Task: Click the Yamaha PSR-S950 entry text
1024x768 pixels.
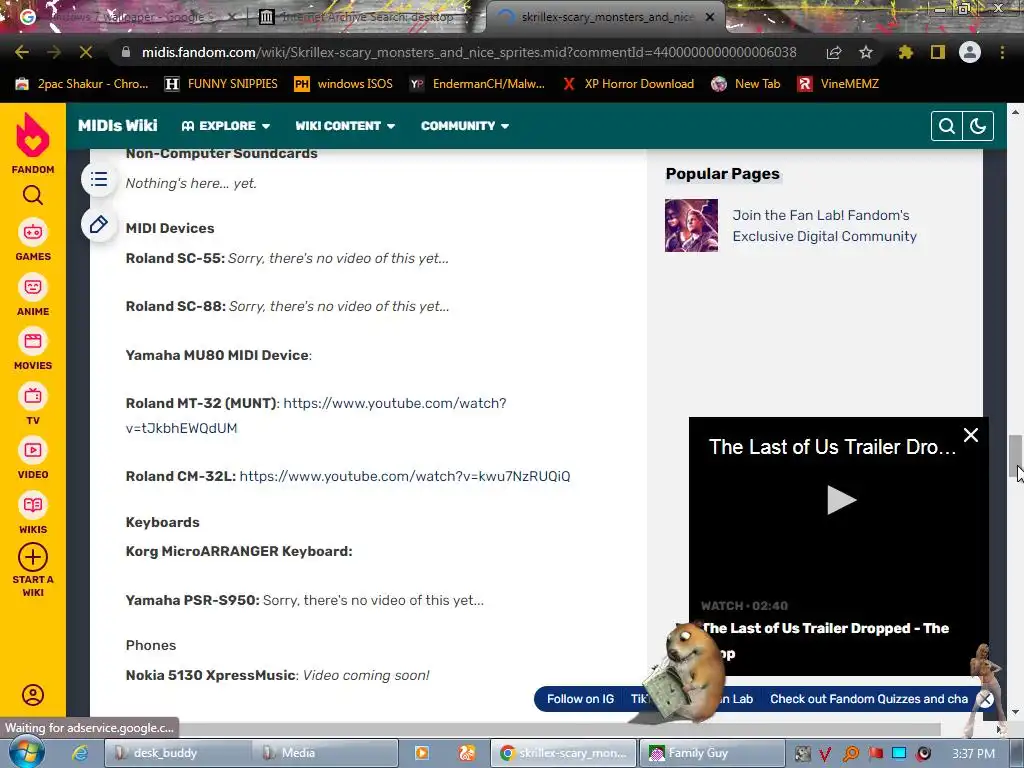Action: point(304,600)
